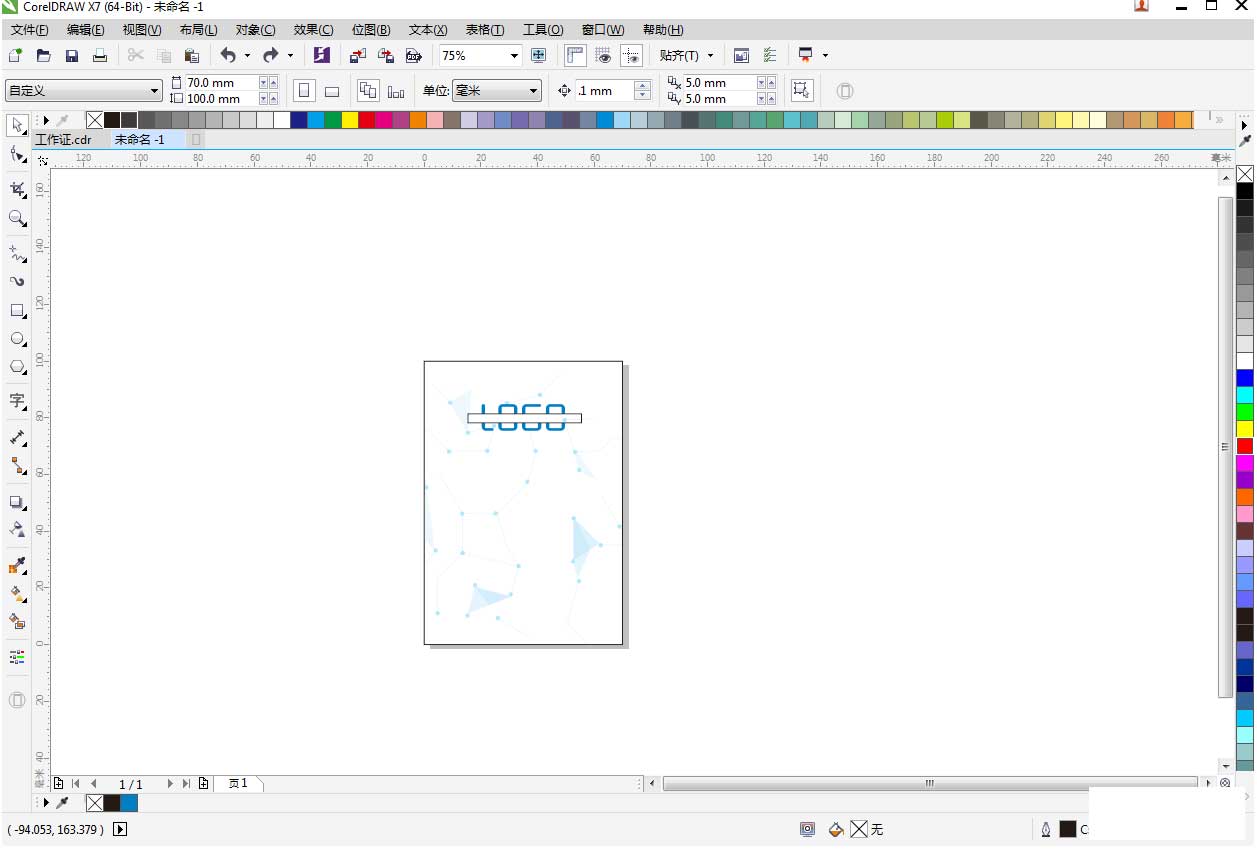Select the Crop tool
The image size is (1257, 849).
click(x=17, y=189)
